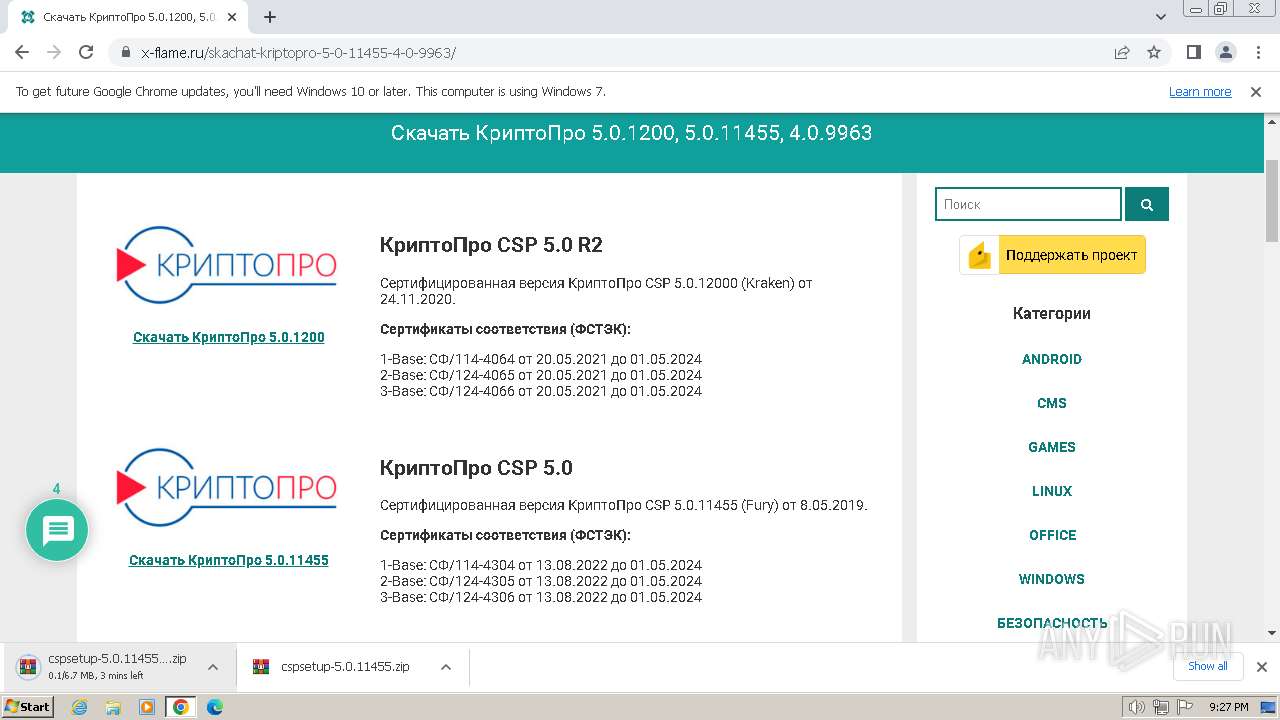Reload the x-flame.ru page

86,52
